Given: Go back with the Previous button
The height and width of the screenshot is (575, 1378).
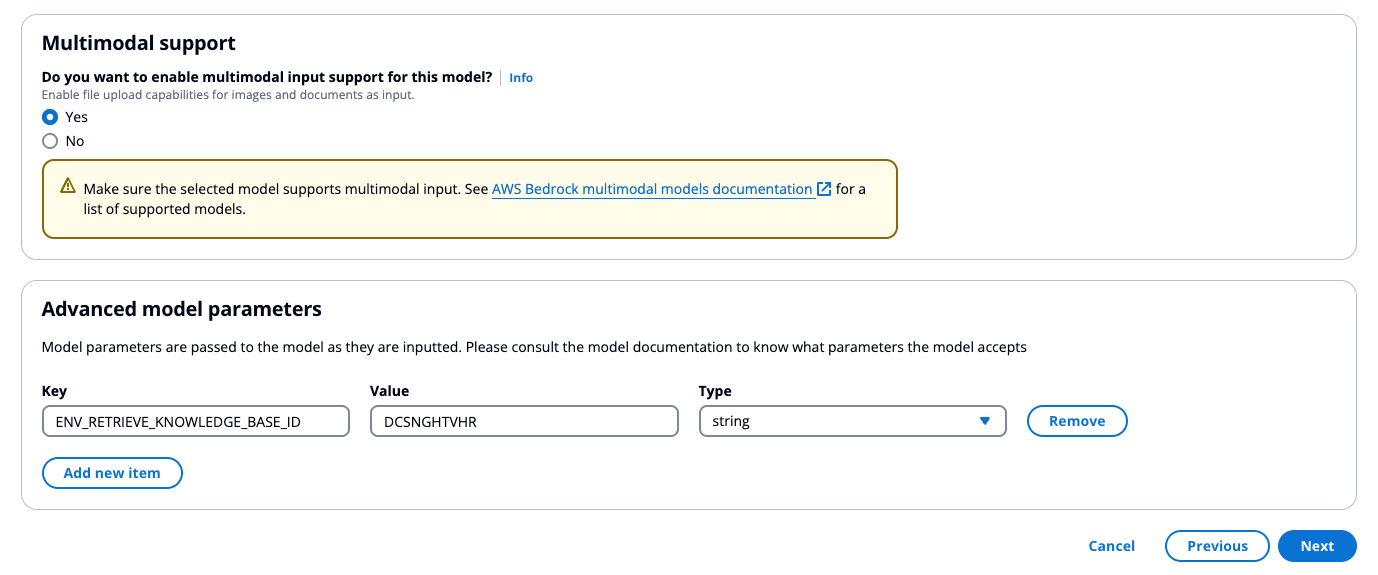Looking at the screenshot, I should click(x=1217, y=546).
